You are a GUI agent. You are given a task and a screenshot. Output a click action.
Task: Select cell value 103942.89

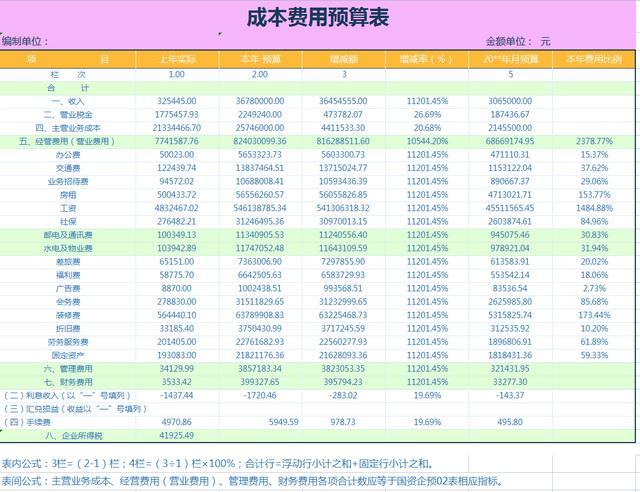[177, 249]
